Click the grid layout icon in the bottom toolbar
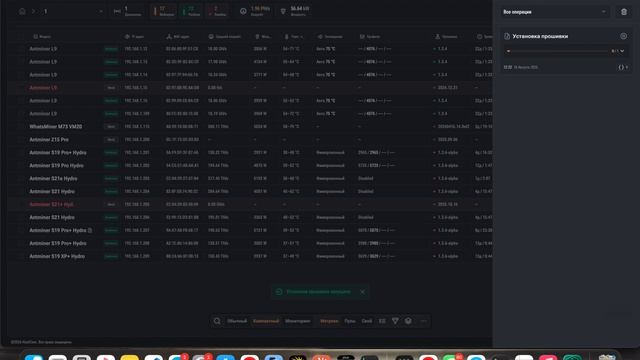This screenshot has height=360, width=640. [x=382, y=321]
